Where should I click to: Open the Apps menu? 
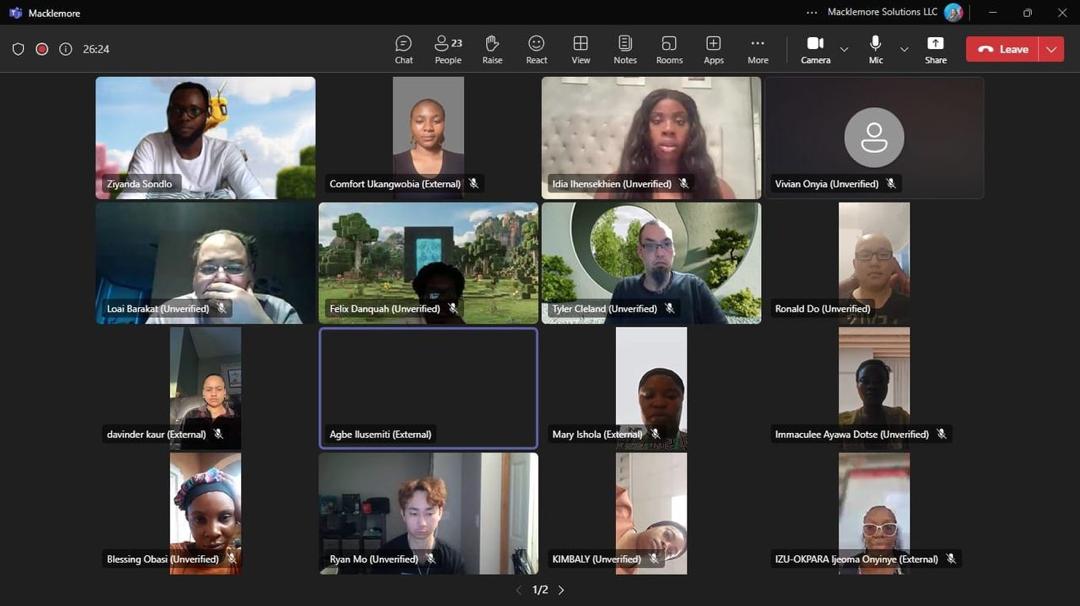click(713, 49)
